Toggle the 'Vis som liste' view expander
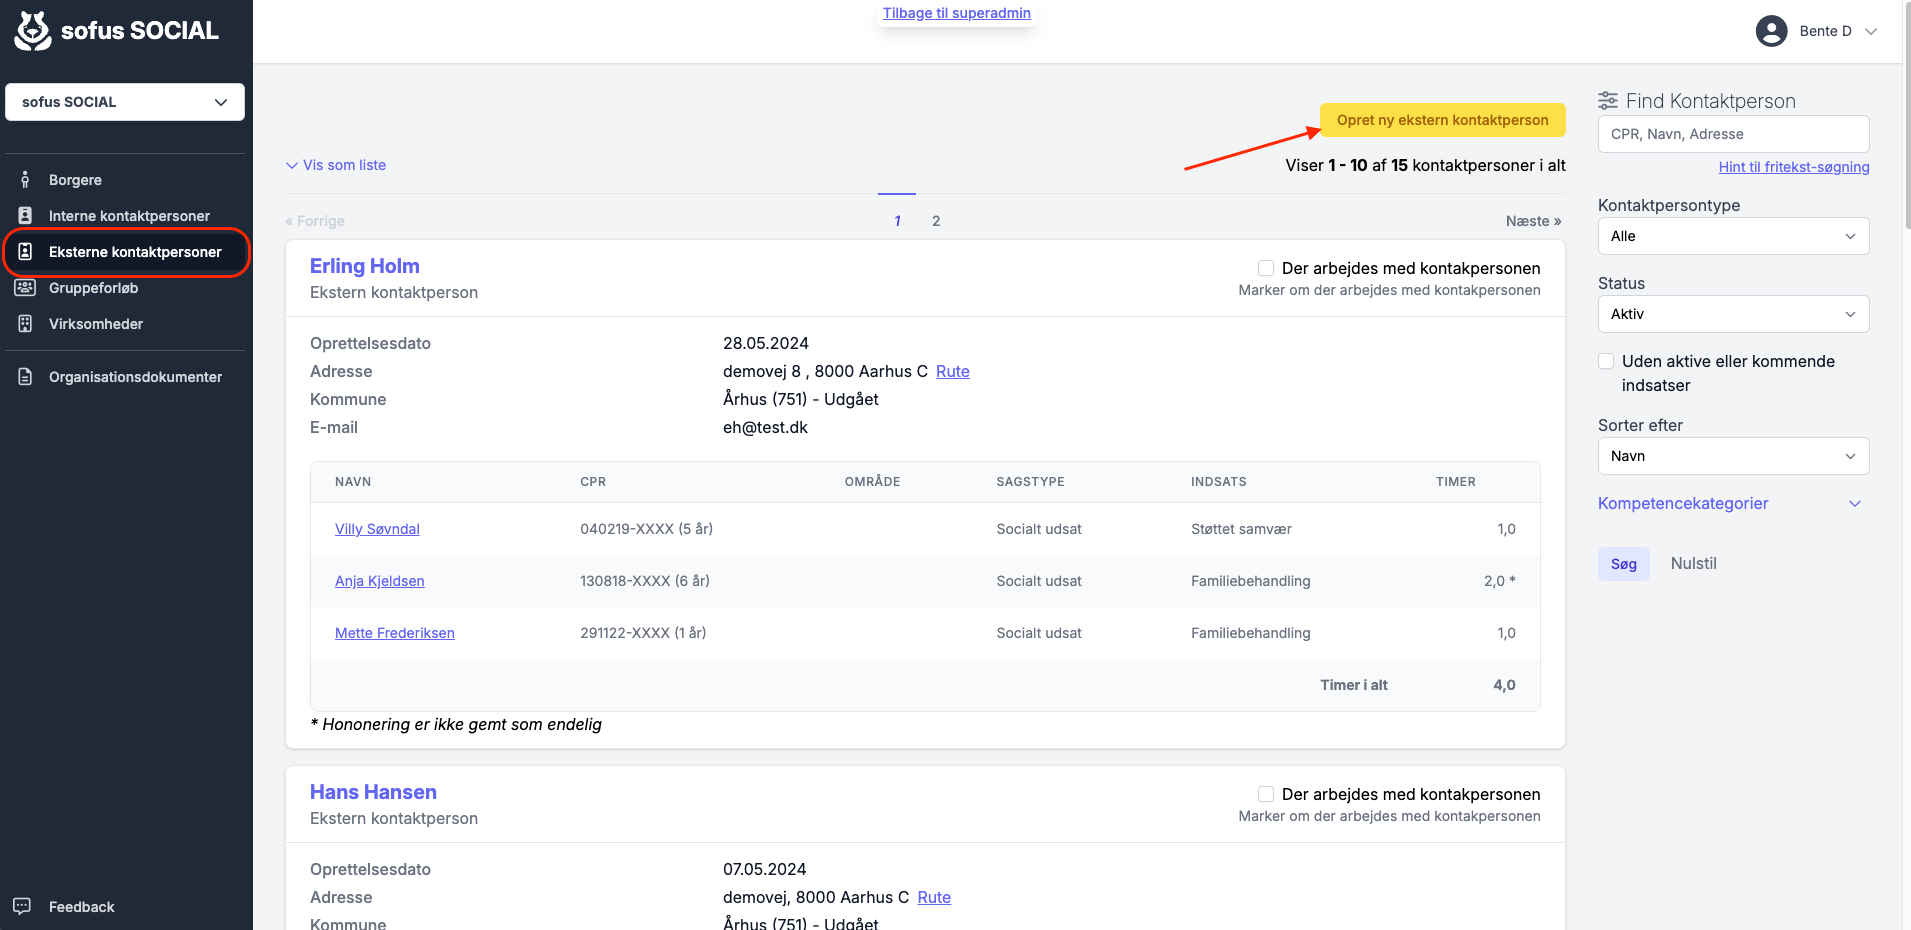1911x930 pixels. pos(336,165)
